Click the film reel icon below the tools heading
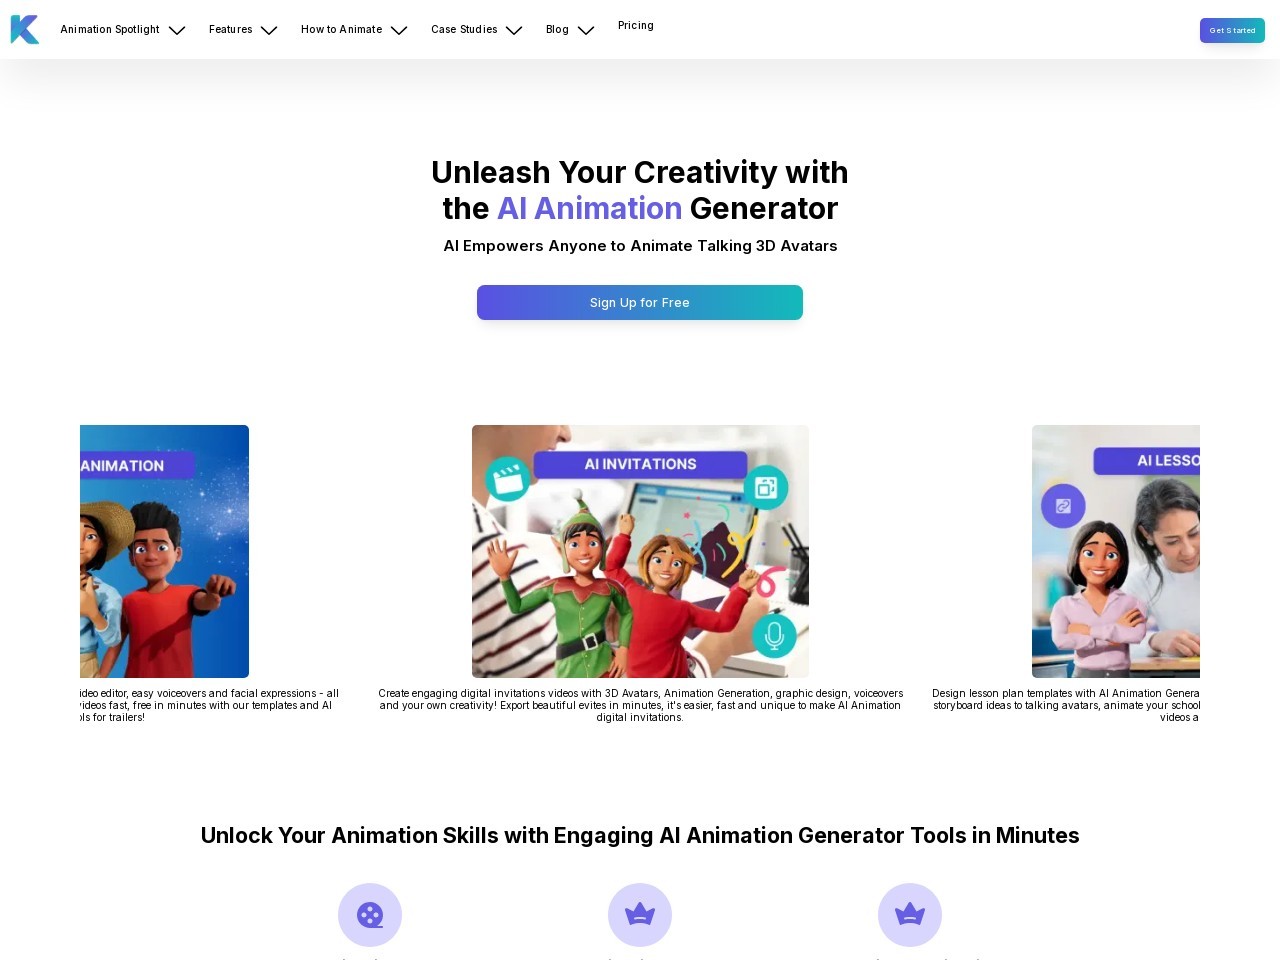The width and height of the screenshot is (1280, 960). [x=370, y=915]
